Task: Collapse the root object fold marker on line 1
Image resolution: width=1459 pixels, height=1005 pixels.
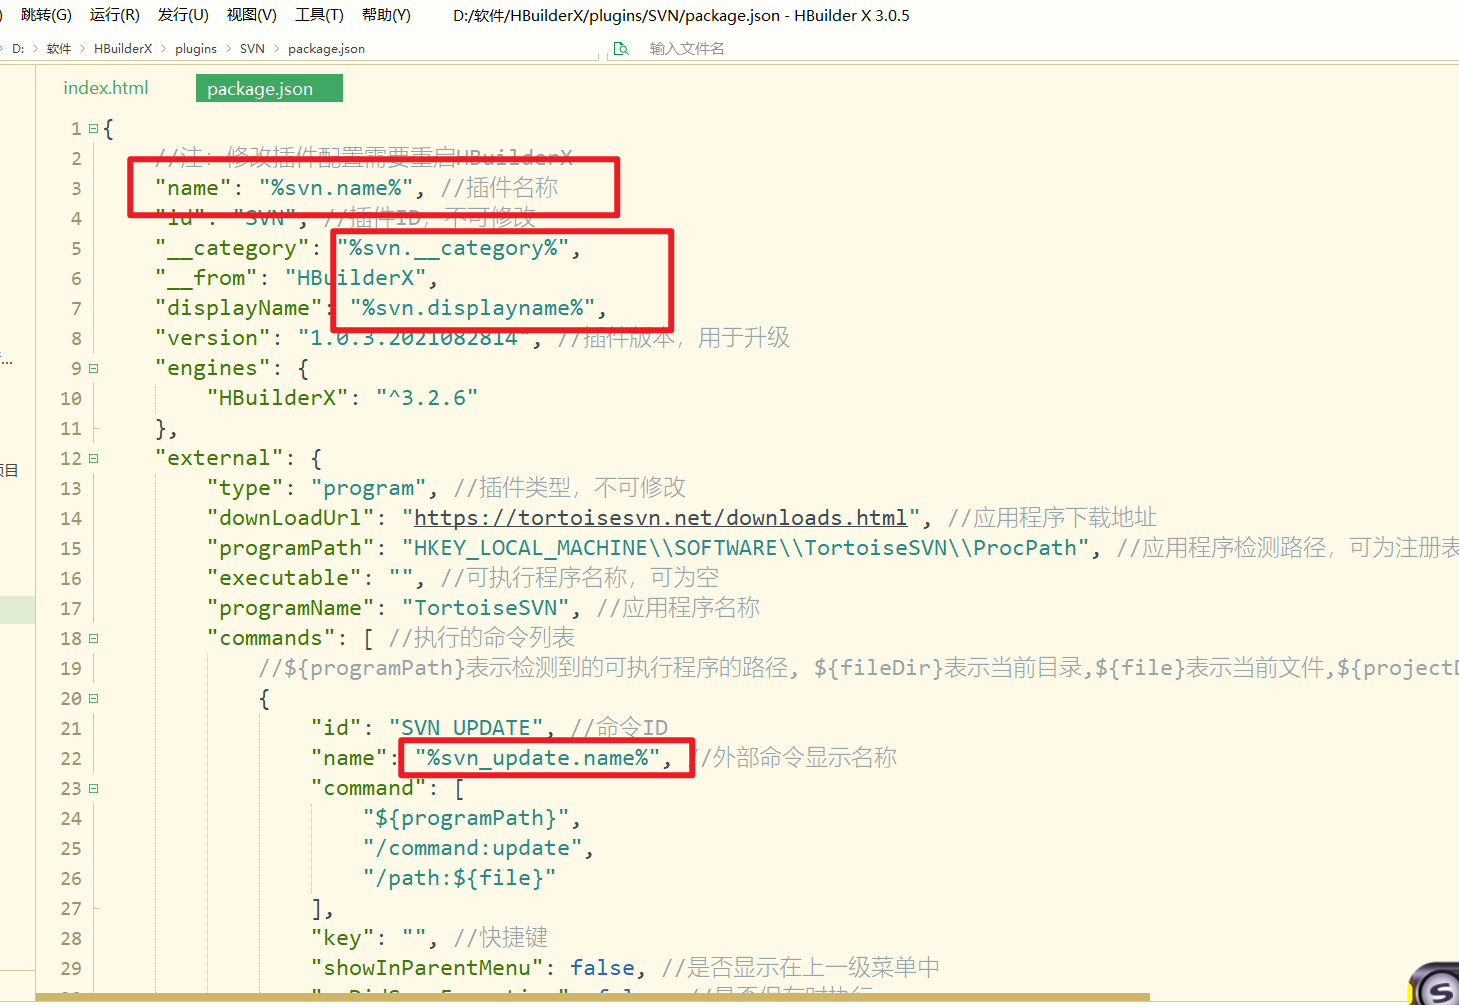Action: tap(93, 129)
